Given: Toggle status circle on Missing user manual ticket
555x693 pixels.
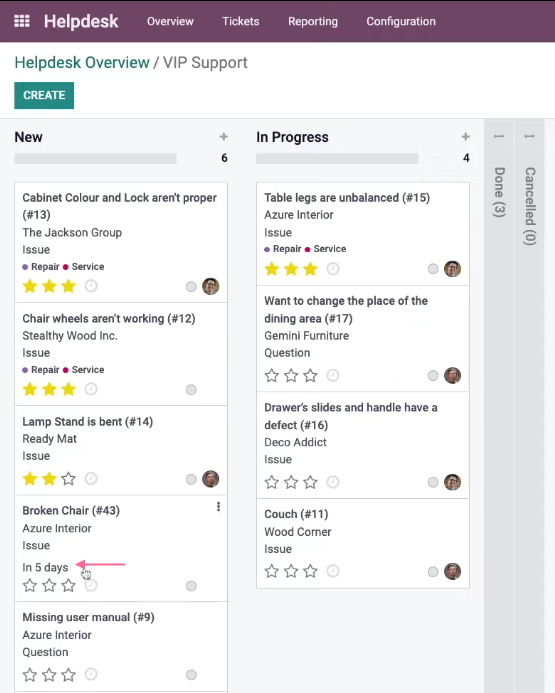Looking at the screenshot, I should coord(191,674).
